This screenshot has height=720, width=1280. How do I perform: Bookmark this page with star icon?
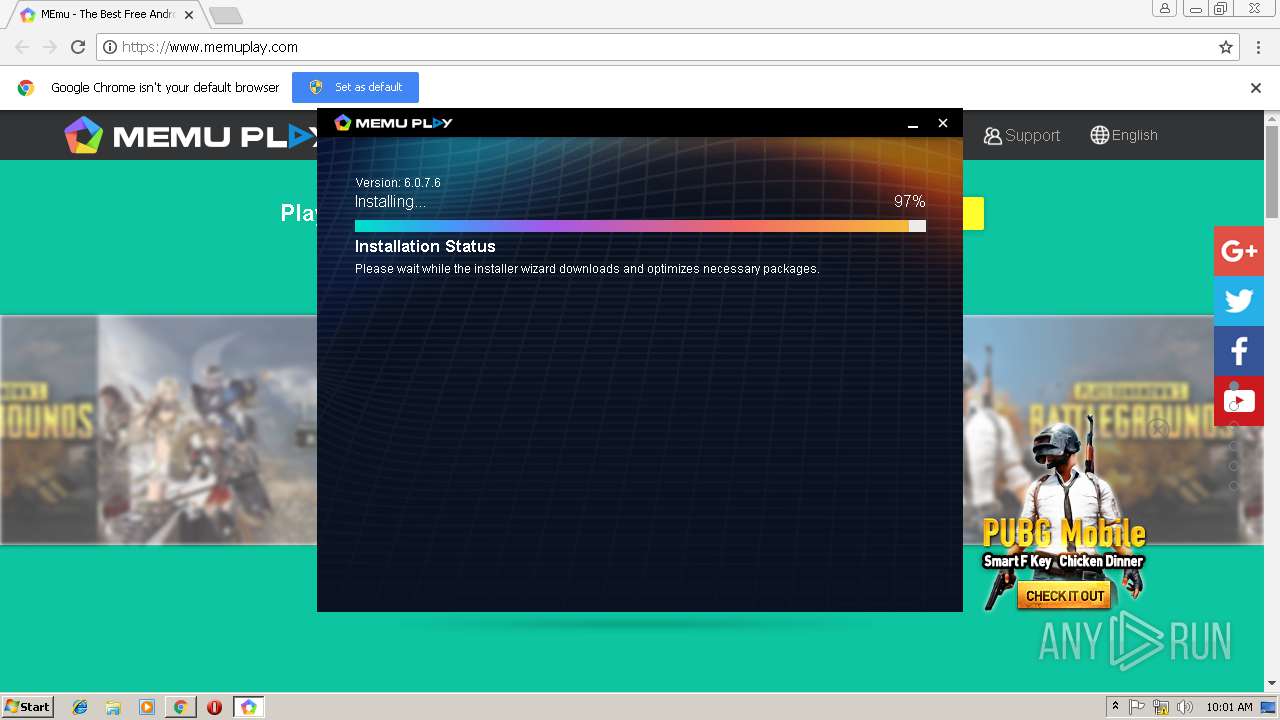pyautogui.click(x=1225, y=47)
